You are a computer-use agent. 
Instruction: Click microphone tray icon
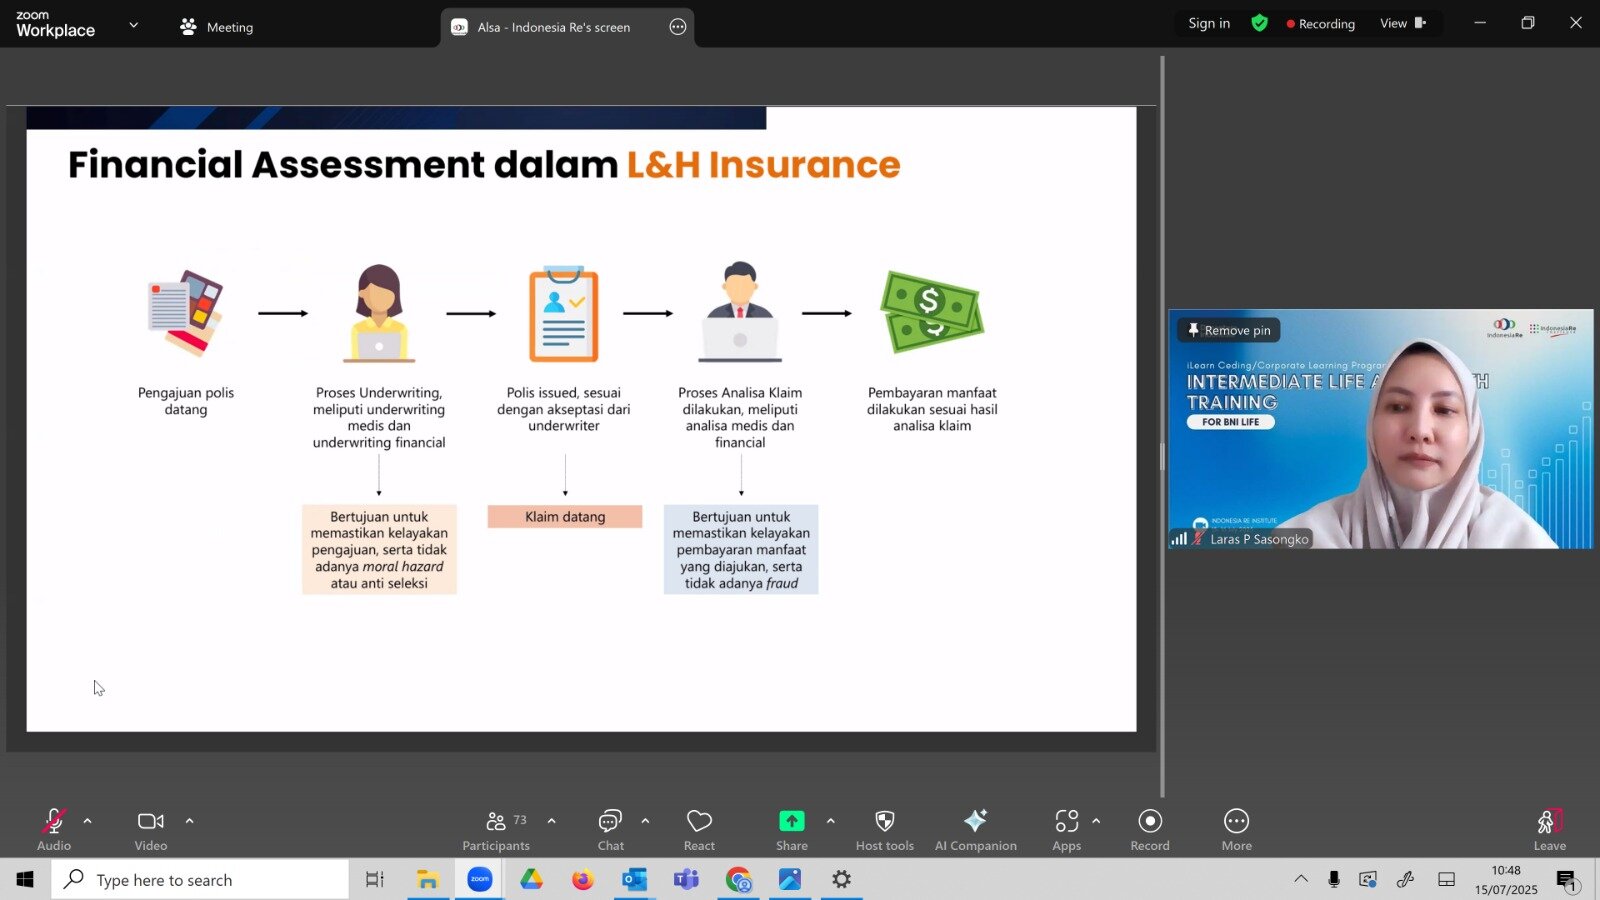click(1334, 879)
